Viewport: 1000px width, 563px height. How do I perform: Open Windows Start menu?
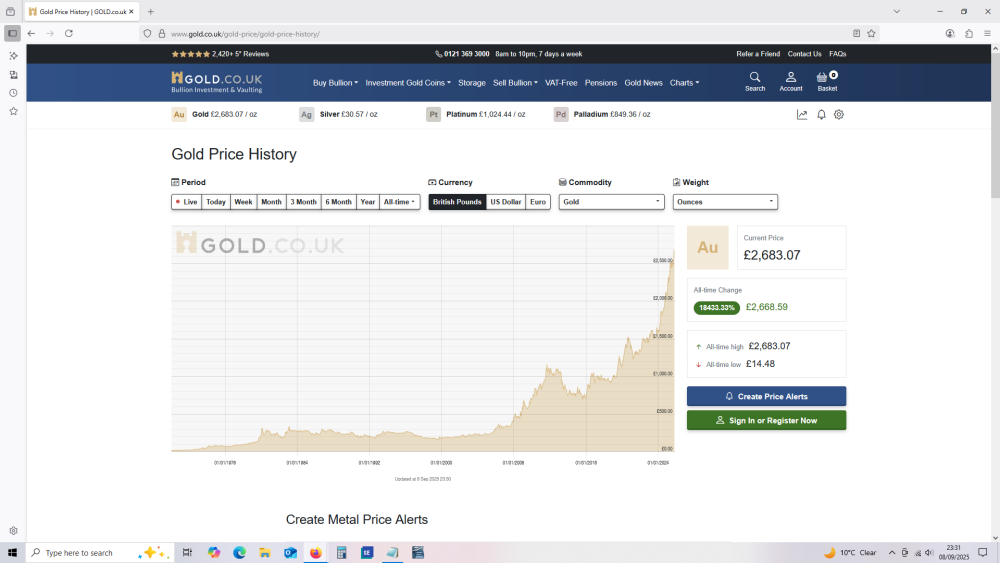(x=12, y=553)
